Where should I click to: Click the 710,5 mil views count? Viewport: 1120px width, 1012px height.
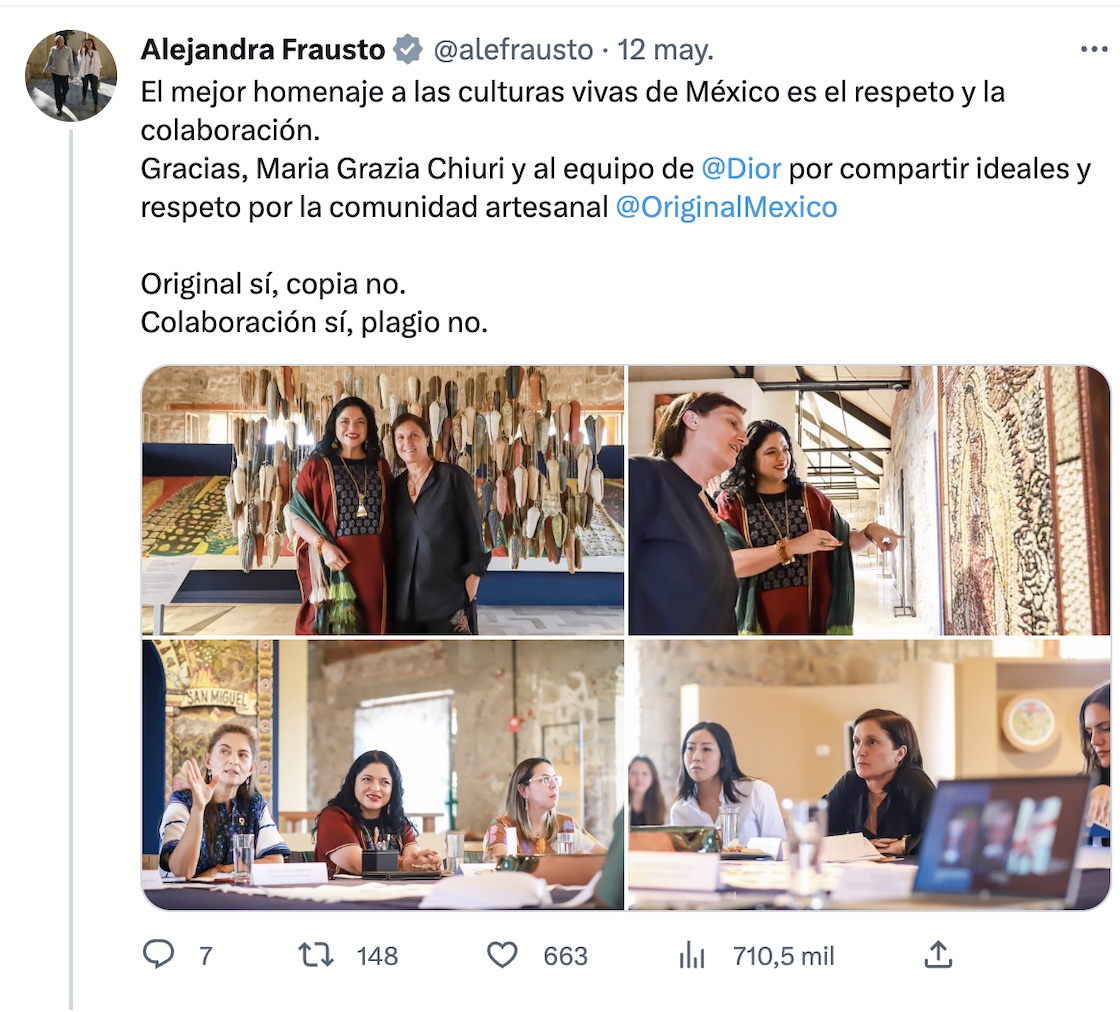coord(783,956)
